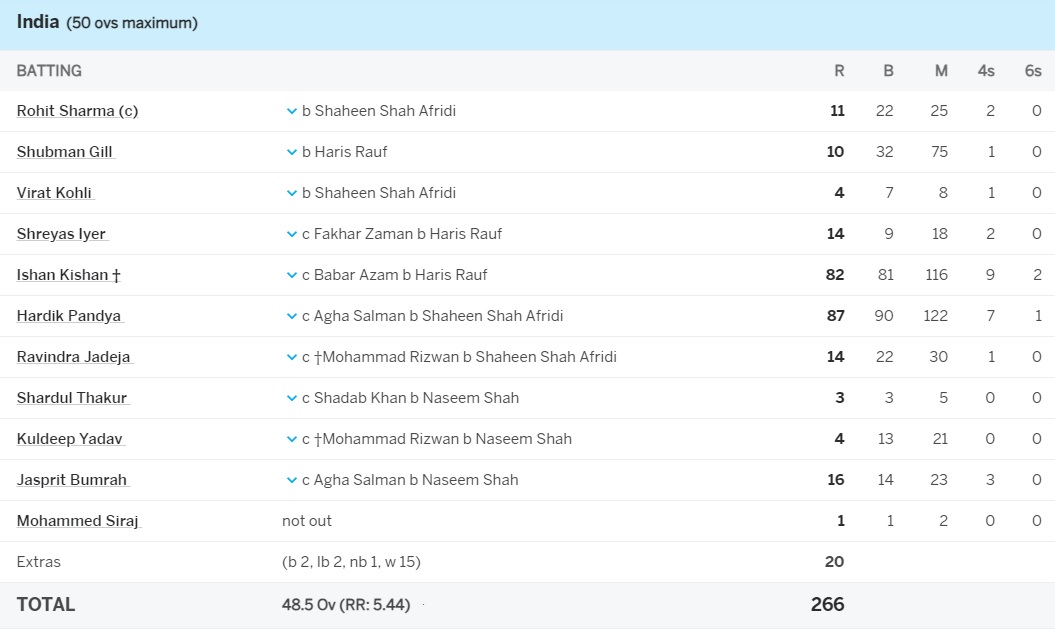Open Shreyas Iyer player link

pyautogui.click(x=61, y=234)
